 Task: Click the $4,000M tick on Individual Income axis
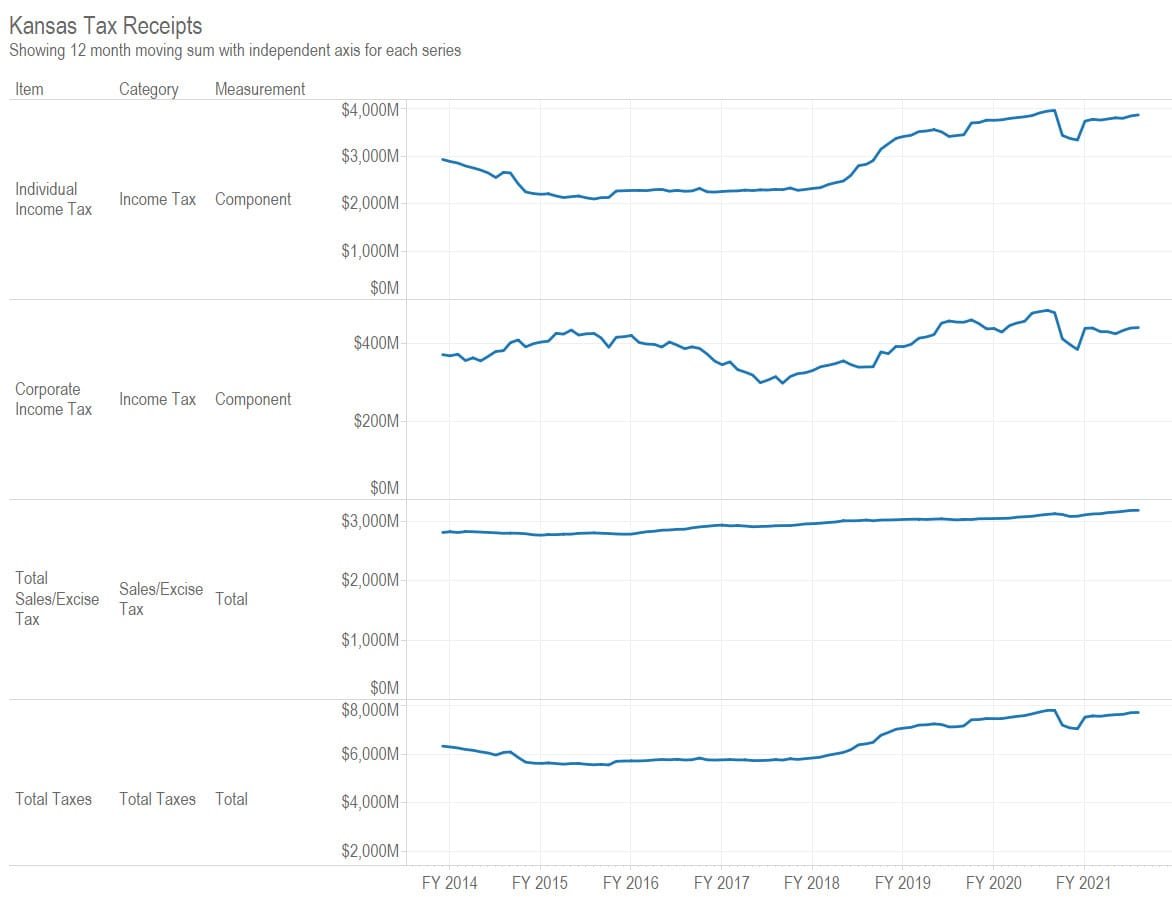click(370, 110)
